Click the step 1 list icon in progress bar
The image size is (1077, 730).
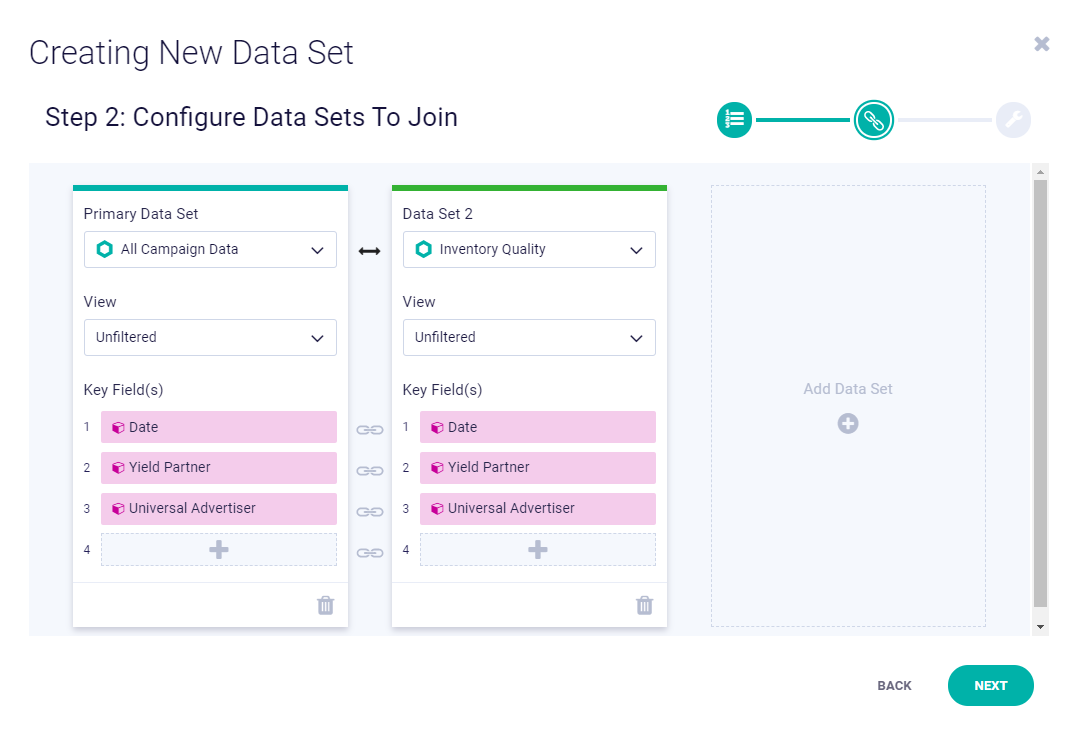pos(734,119)
